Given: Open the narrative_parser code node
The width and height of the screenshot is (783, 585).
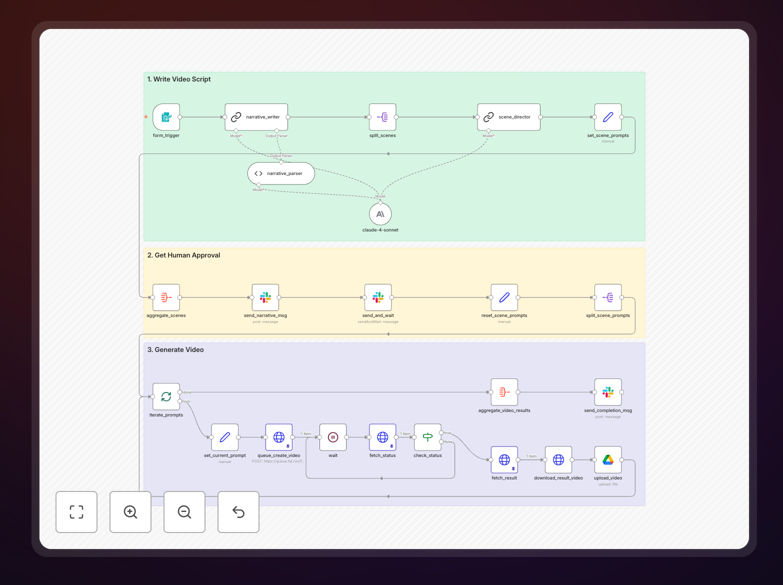Looking at the screenshot, I should (x=281, y=173).
